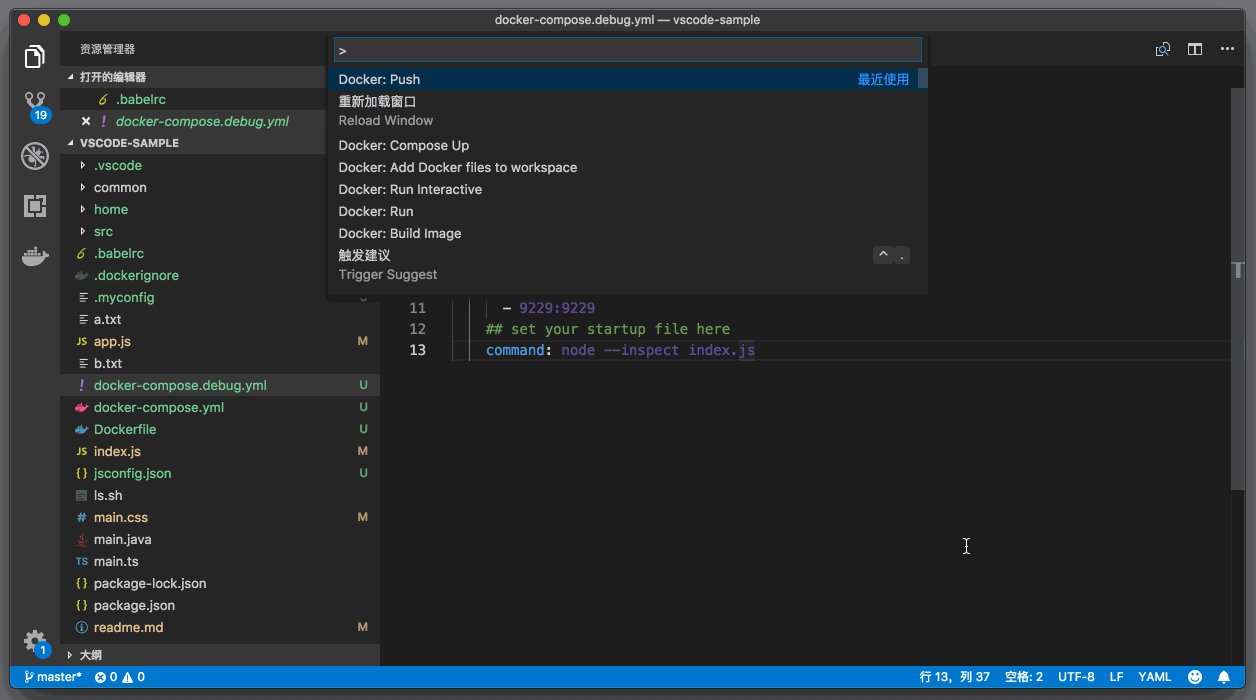The image size is (1256, 700).
Task: Select Docker: Build Image command
Action: point(399,234)
